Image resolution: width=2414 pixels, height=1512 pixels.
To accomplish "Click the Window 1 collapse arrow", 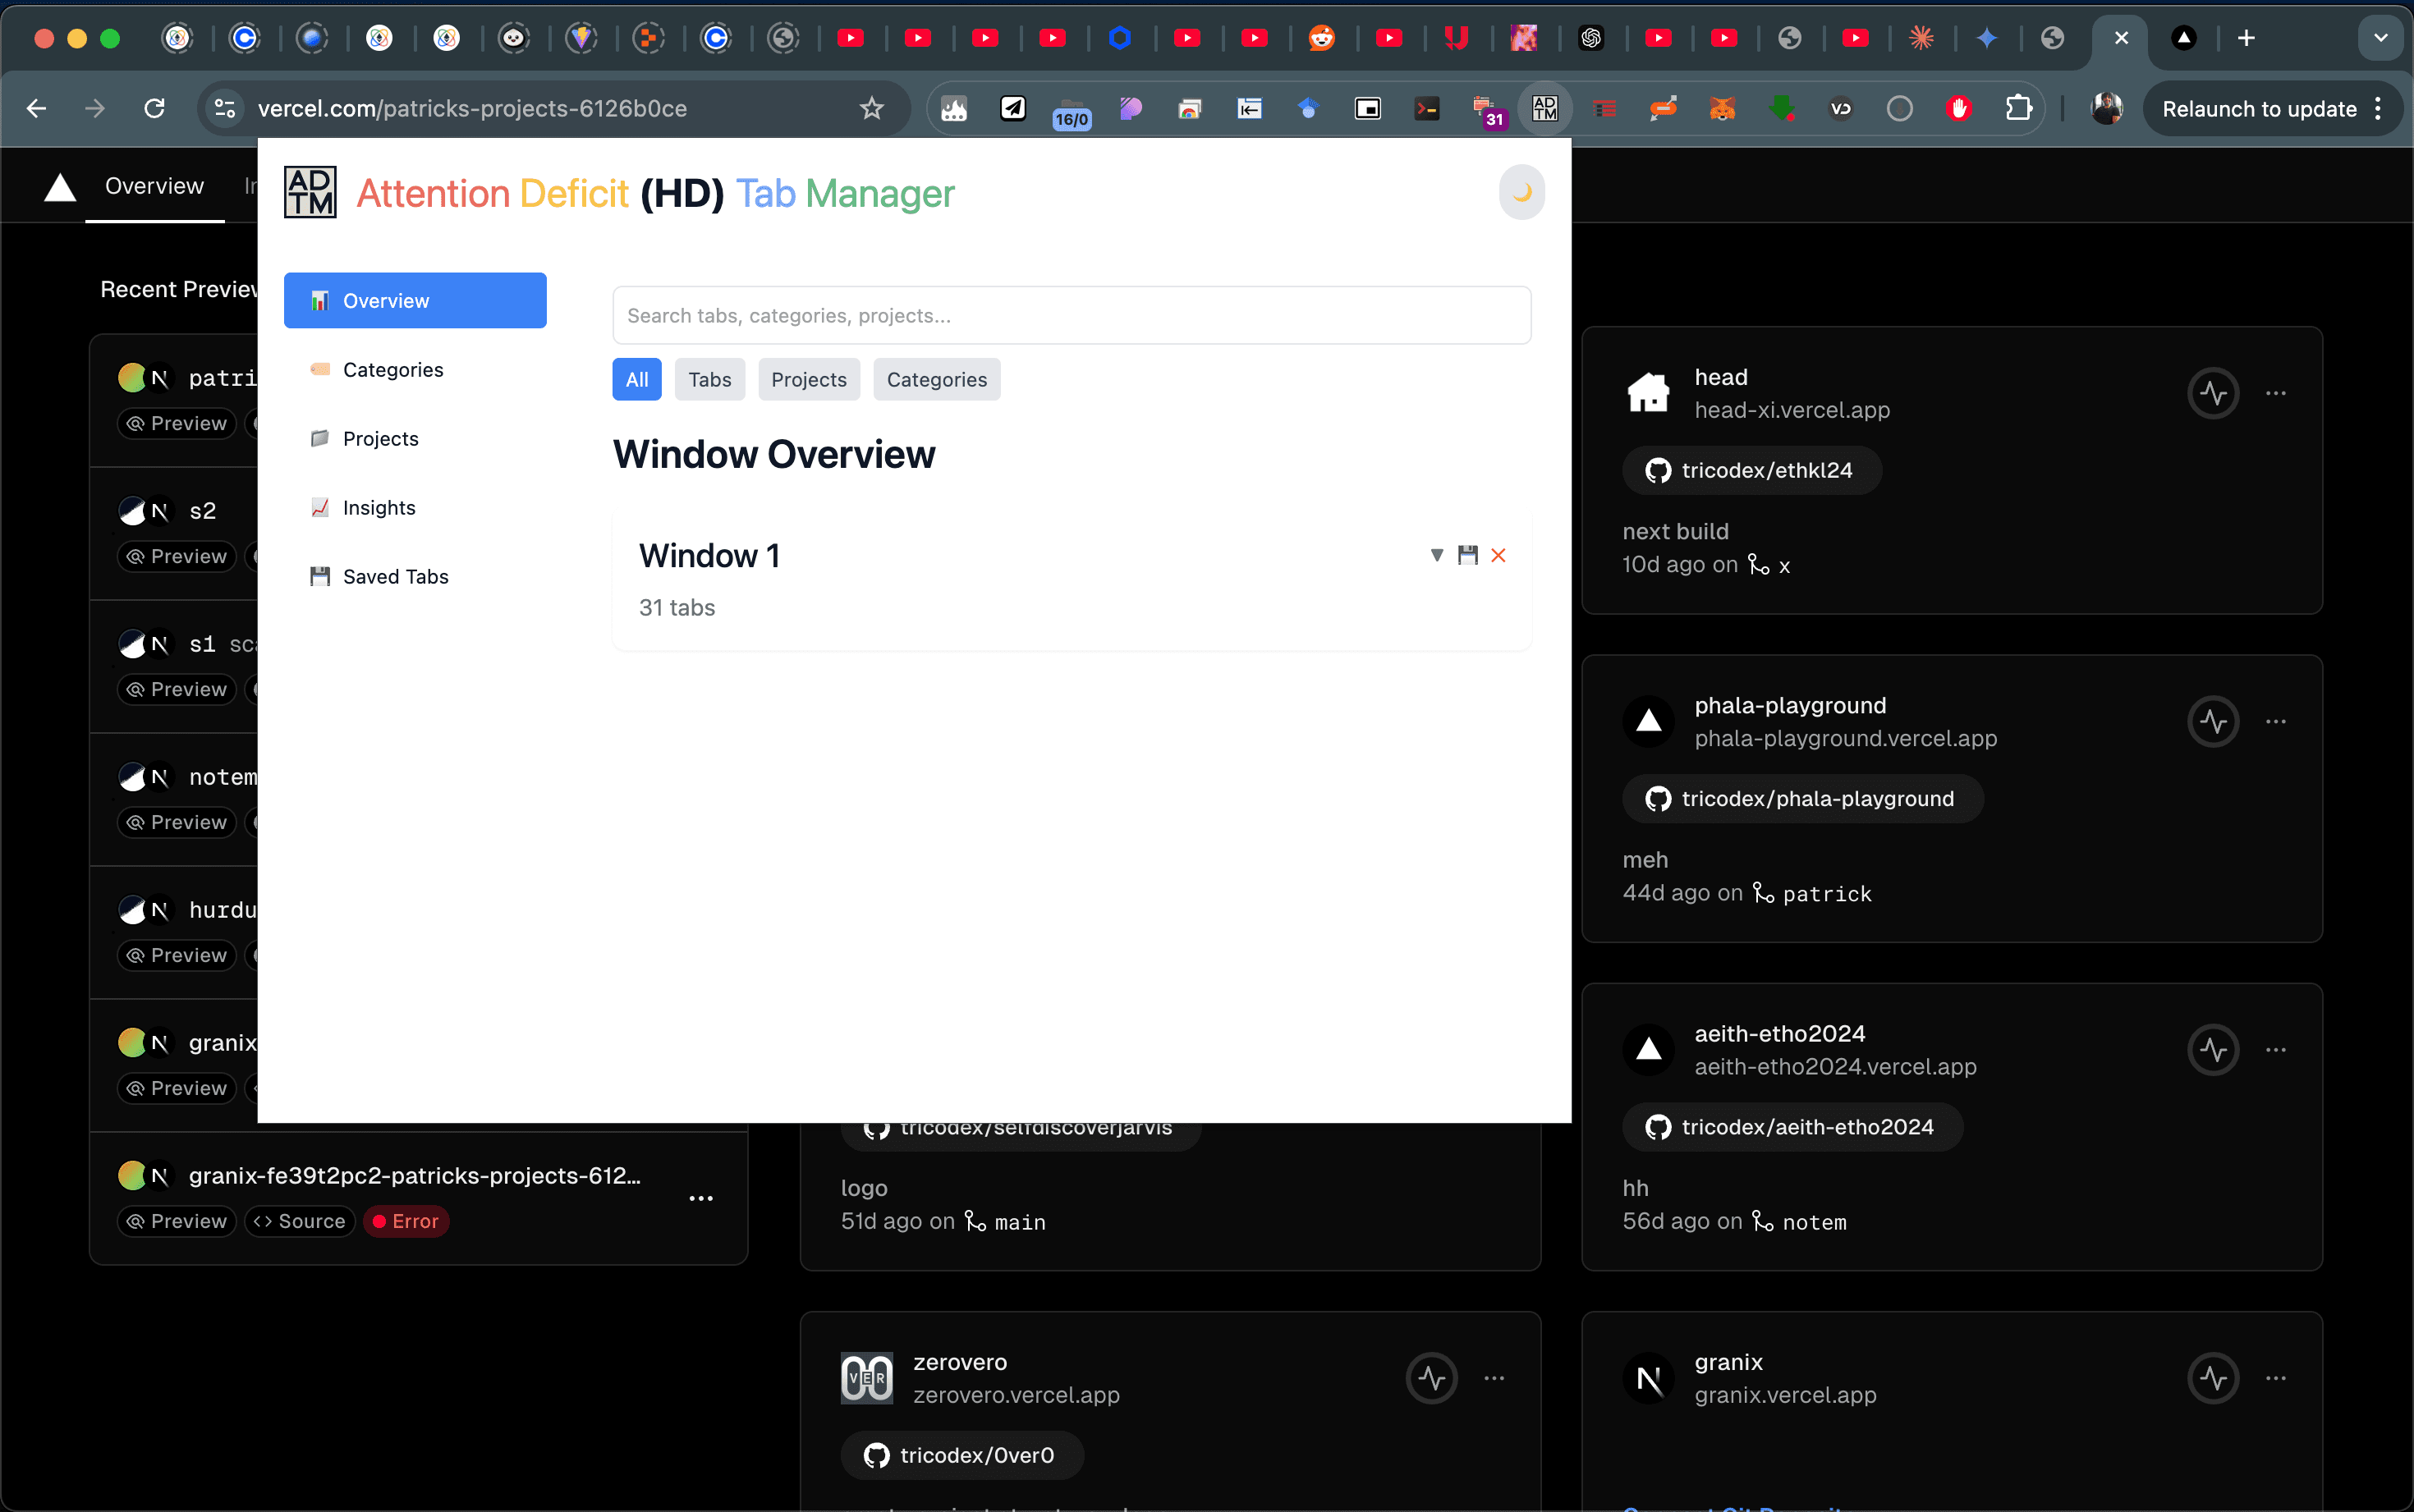I will [x=1437, y=556].
